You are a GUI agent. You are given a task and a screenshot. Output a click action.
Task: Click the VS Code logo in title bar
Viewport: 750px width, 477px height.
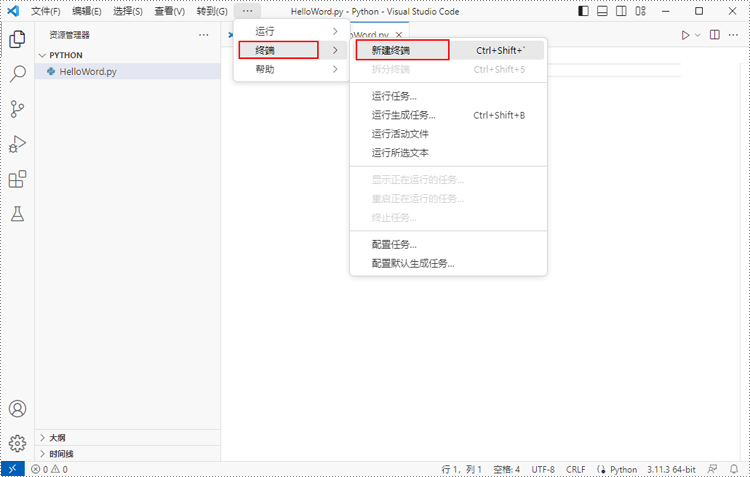tap(13, 11)
